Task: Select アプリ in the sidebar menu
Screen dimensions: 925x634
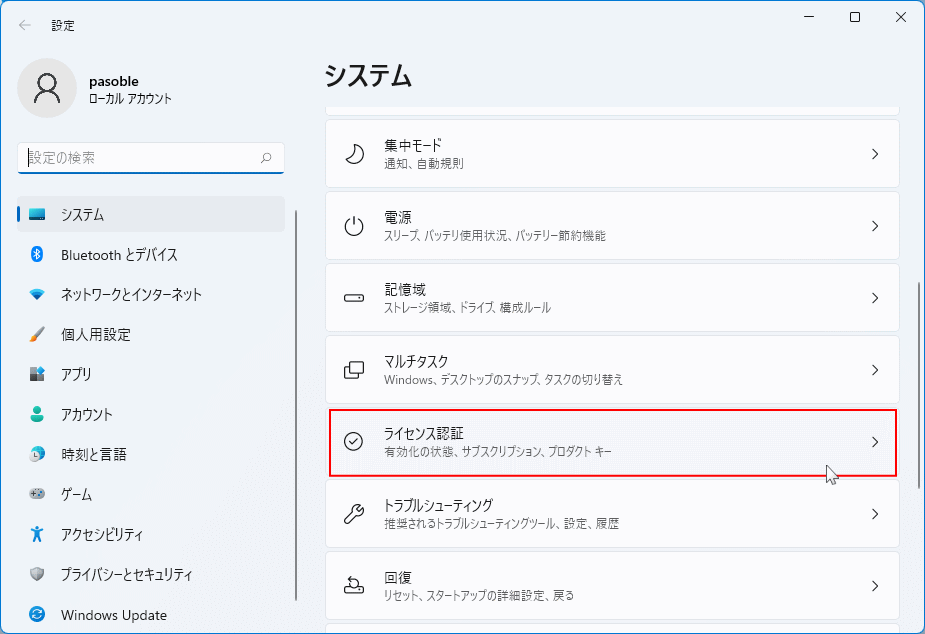Action: tap(76, 374)
